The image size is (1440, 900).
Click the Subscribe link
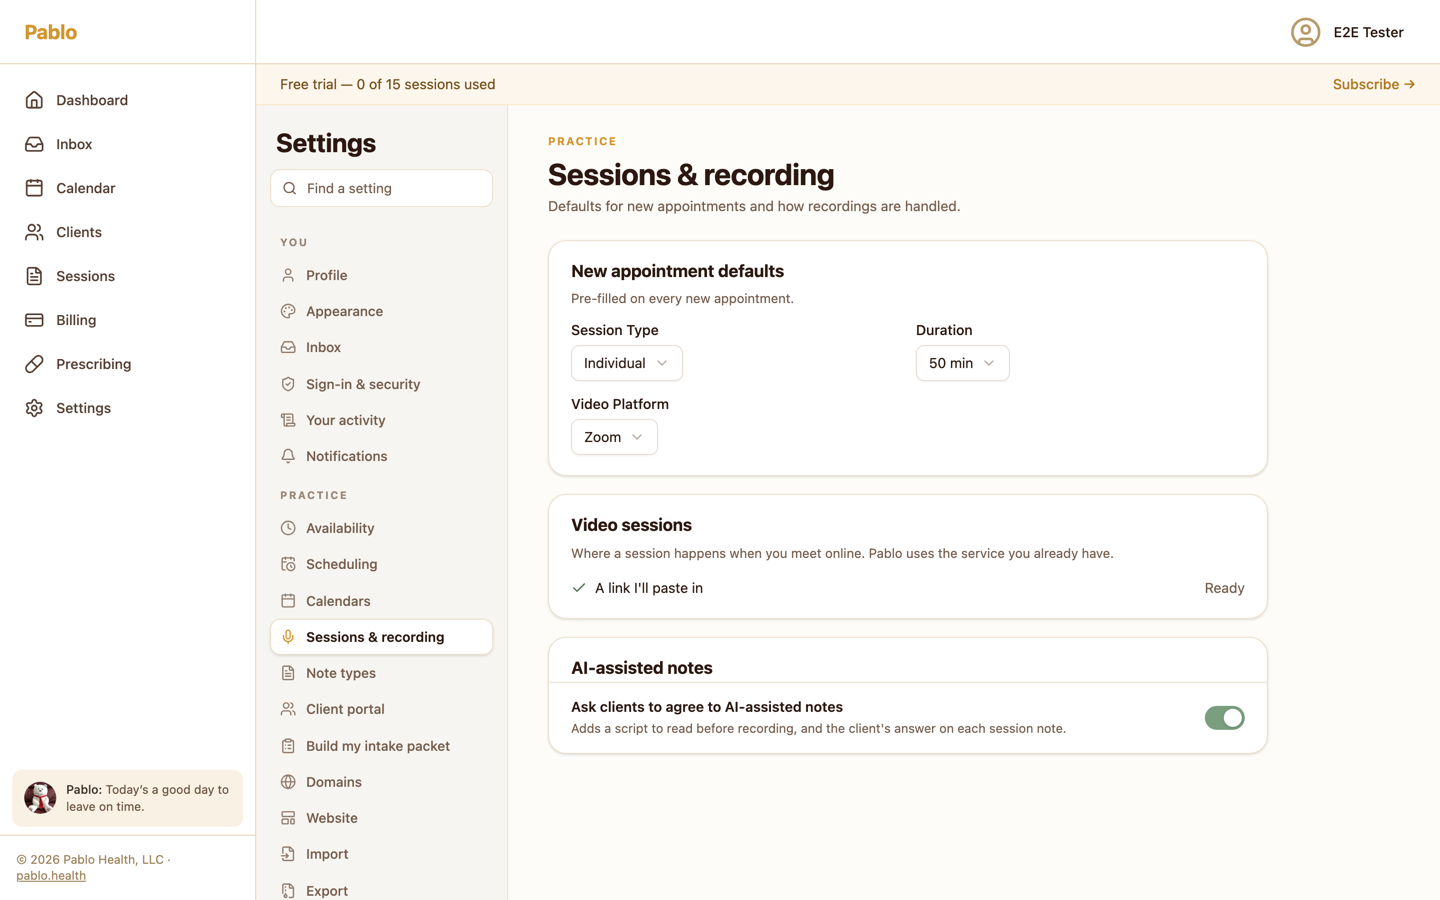point(1373,84)
